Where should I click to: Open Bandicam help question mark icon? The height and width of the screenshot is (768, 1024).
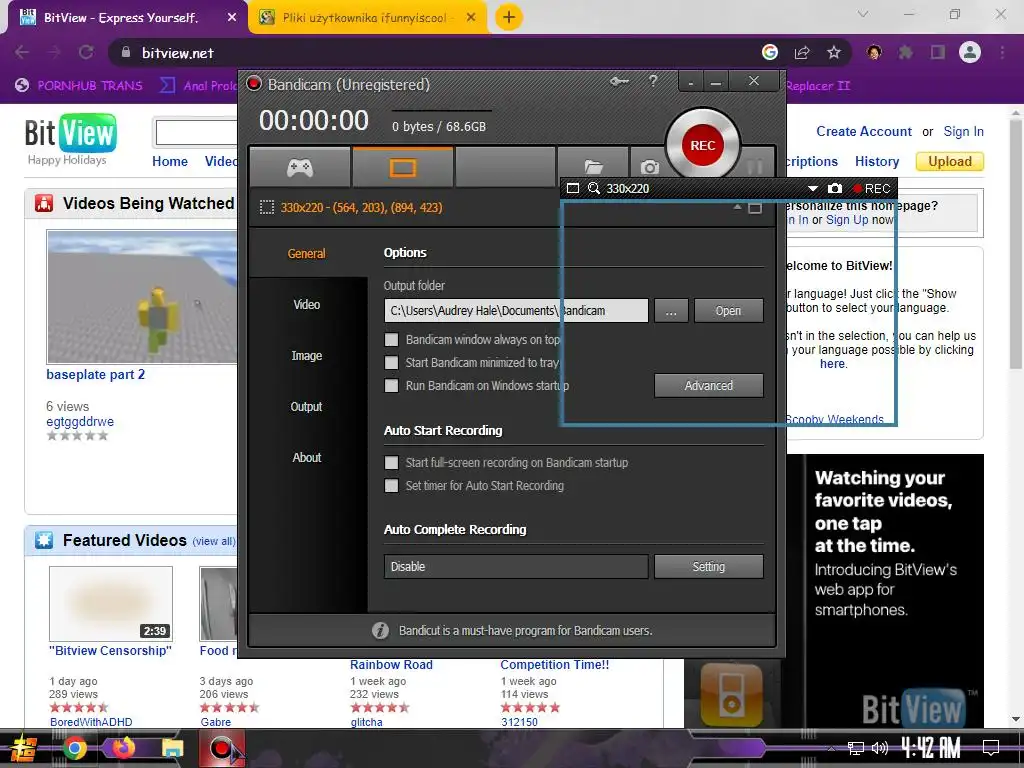click(653, 81)
